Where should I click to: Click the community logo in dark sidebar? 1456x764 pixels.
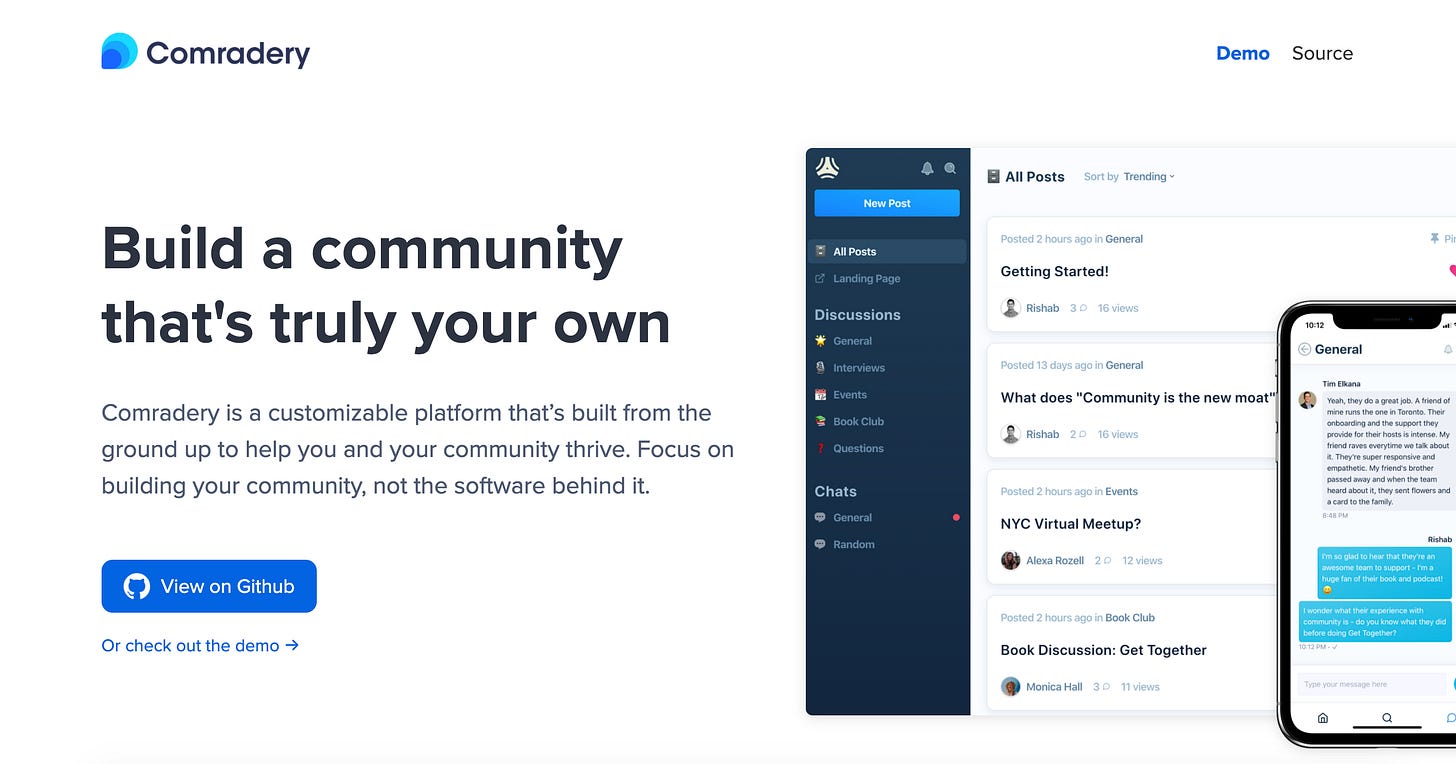click(x=827, y=168)
